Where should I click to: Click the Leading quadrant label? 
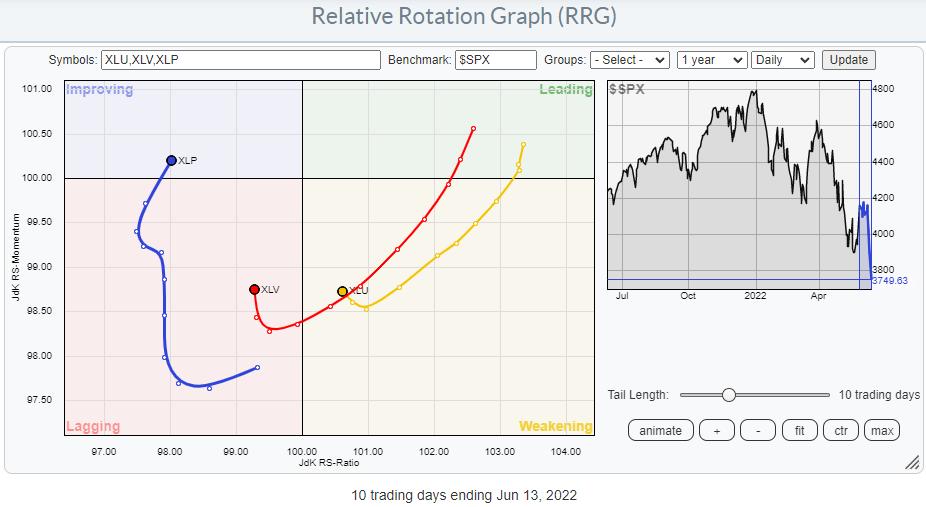[x=566, y=90]
